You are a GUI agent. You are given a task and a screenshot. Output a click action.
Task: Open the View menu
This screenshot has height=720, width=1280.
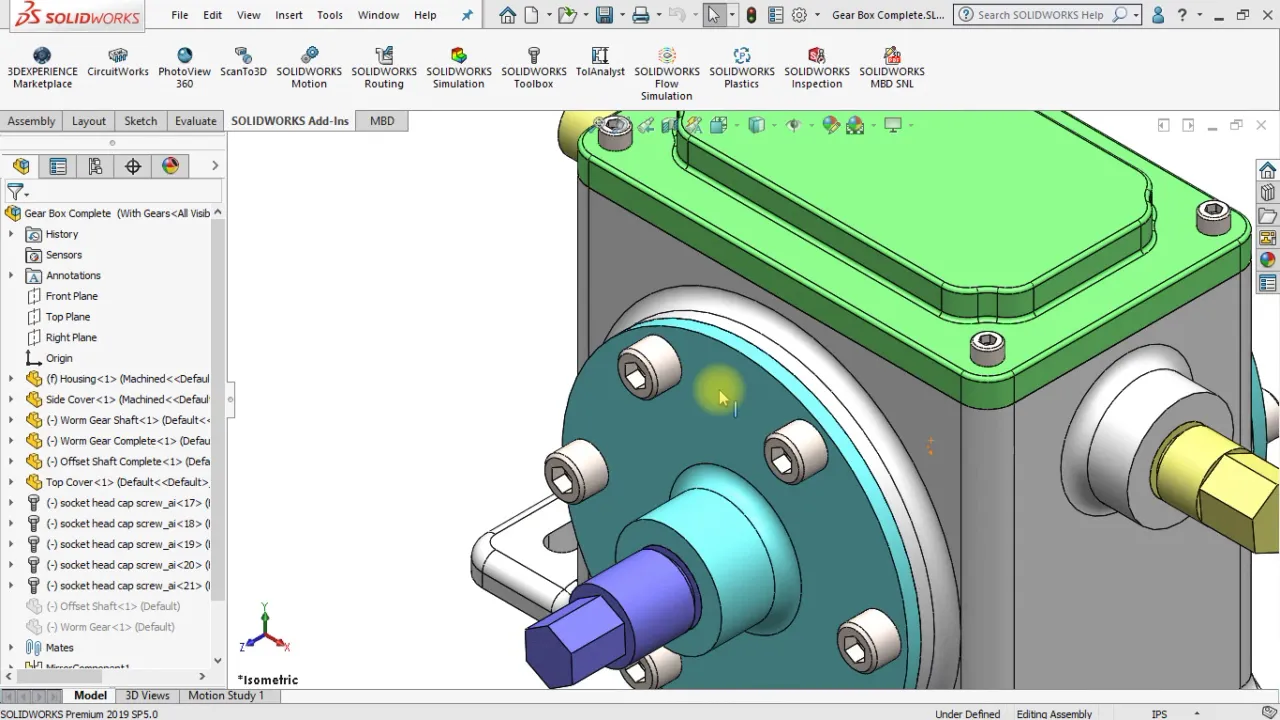[249, 15]
